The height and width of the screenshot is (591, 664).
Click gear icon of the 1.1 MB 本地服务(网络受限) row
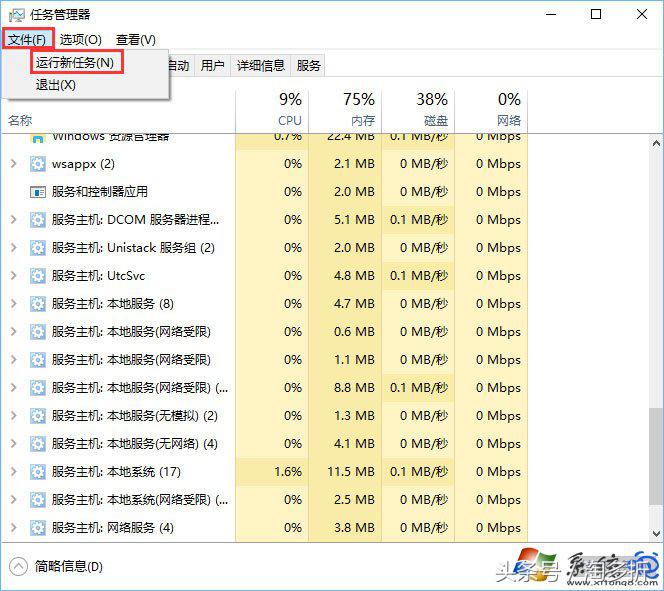coord(38,359)
